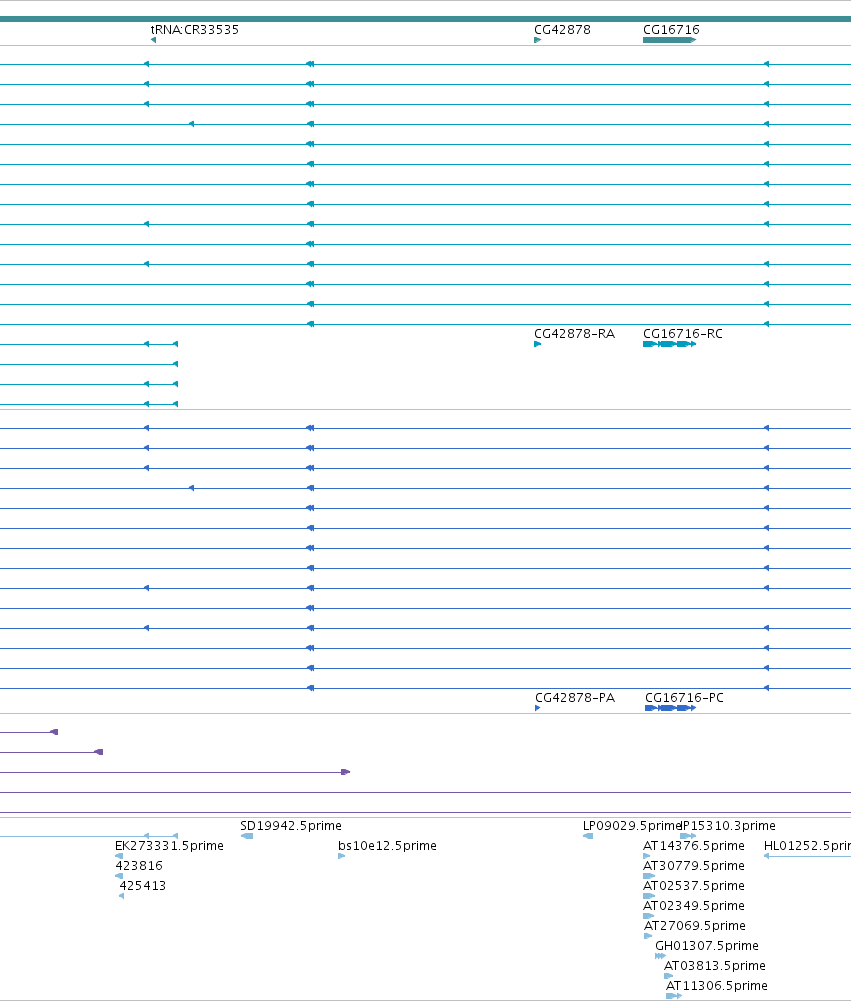Select the 423816 arrow glyph
The width and height of the screenshot is (851, 1001).
[119, 876]
